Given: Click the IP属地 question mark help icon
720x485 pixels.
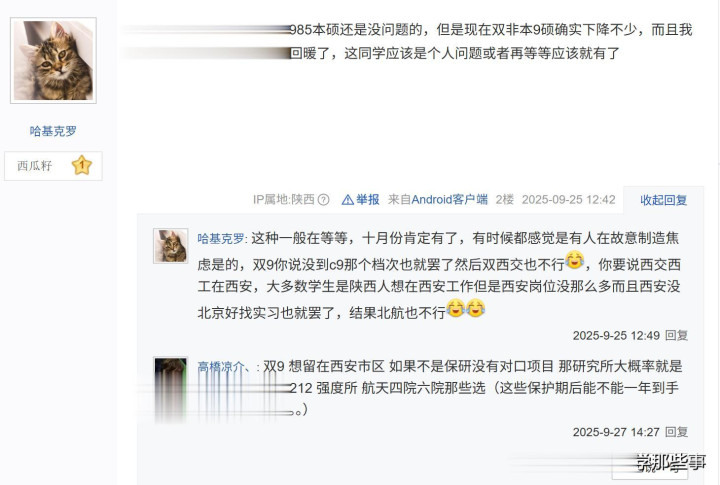Looking at the screenshot, I should click(x=324, y=199).
